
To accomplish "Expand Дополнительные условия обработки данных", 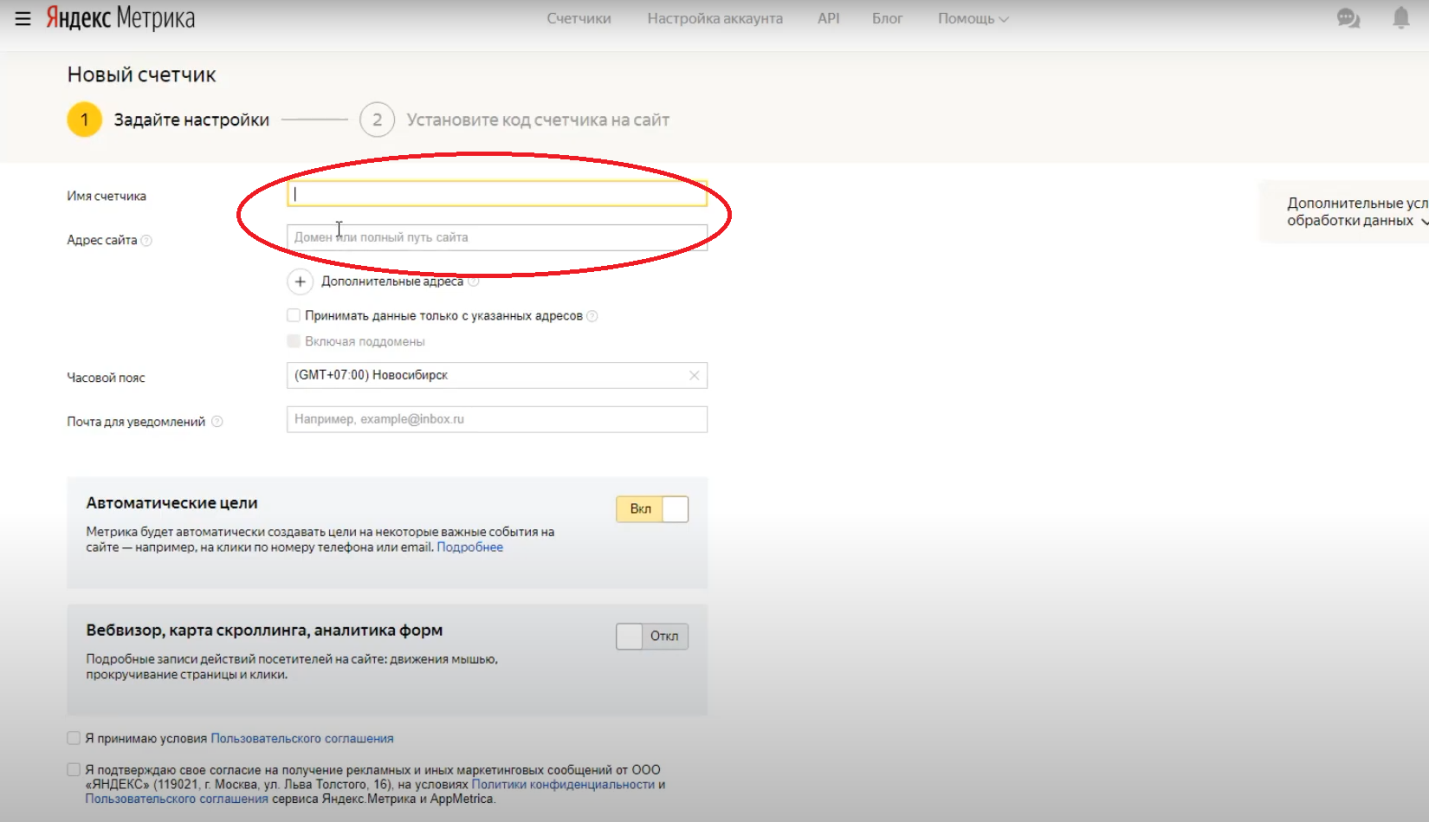I will (1356, 212).
